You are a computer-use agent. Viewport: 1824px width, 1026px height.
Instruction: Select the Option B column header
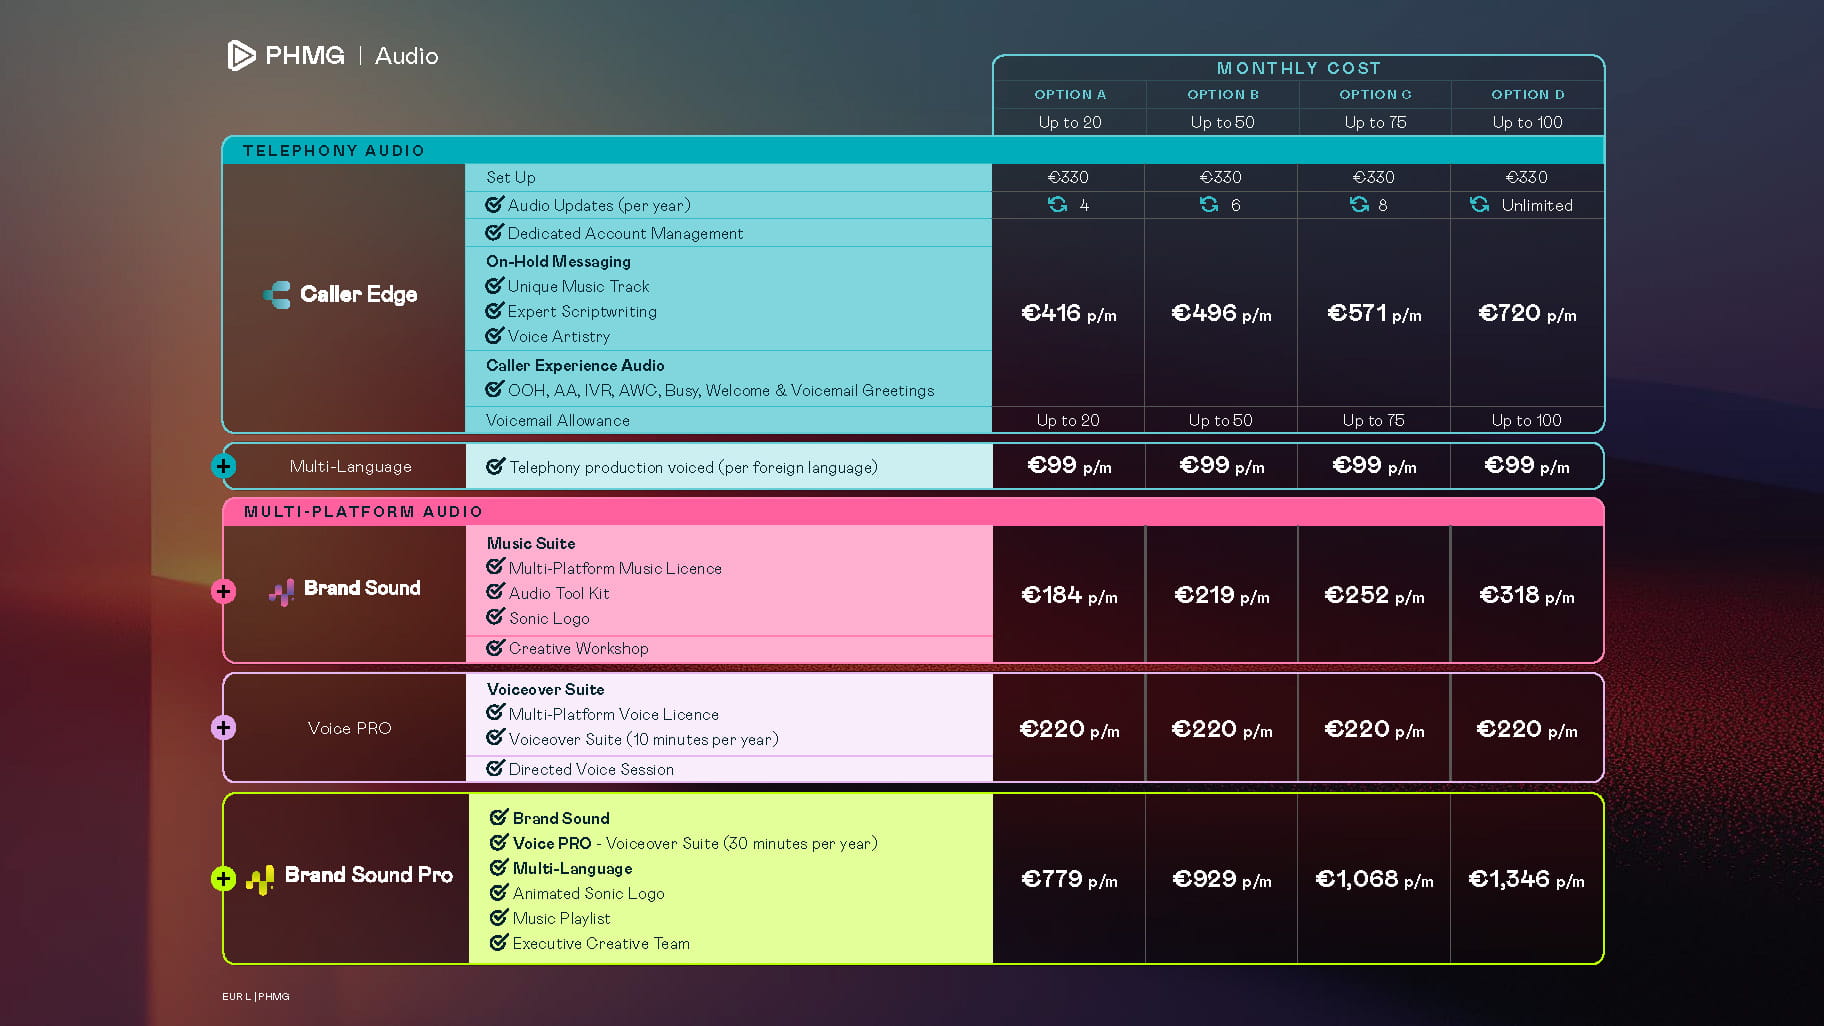1223,94
